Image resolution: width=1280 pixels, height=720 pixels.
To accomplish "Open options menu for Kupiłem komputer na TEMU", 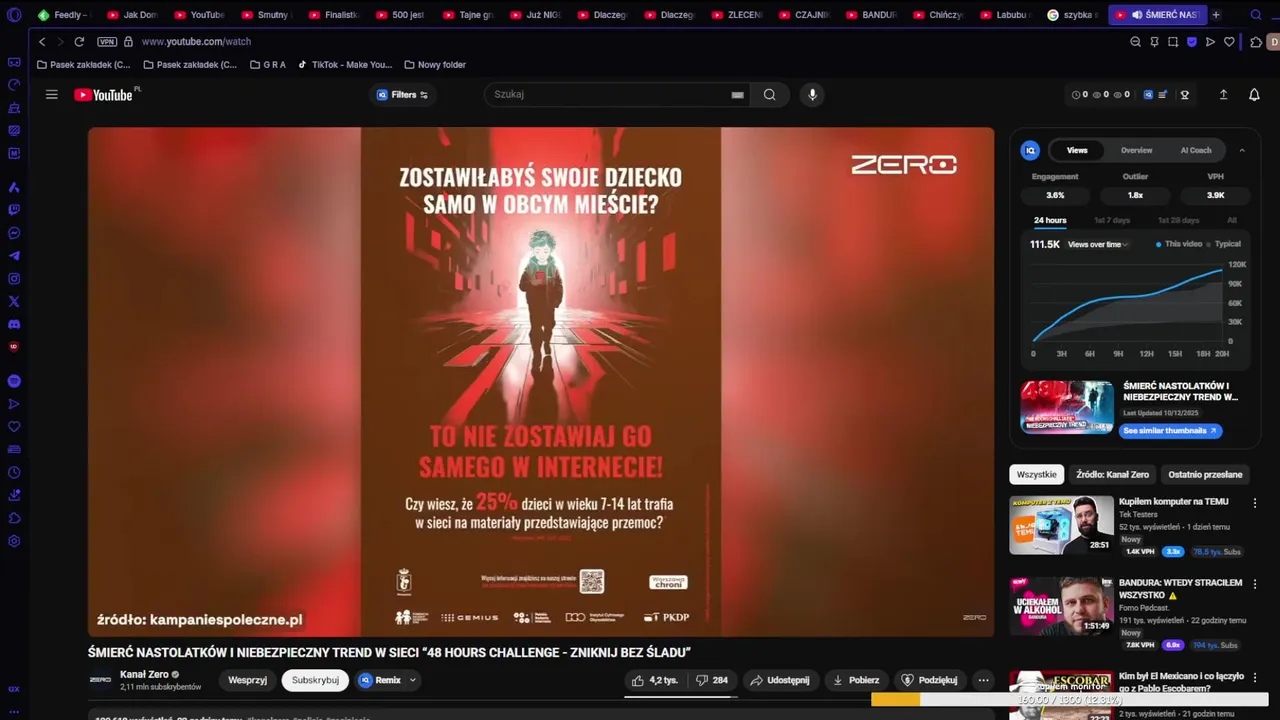I will tap(1255, 502).
